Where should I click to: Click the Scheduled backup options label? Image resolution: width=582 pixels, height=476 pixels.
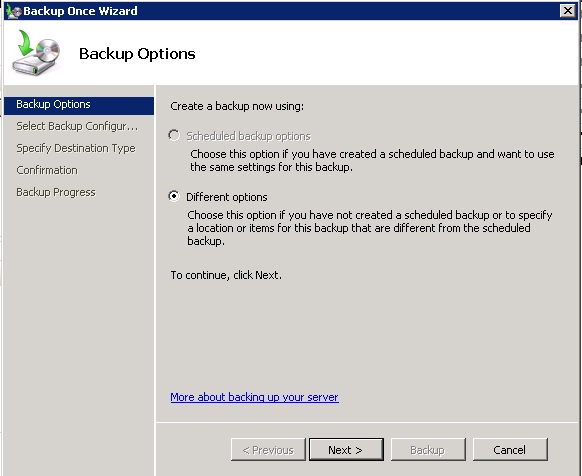(x=248, y=136)
